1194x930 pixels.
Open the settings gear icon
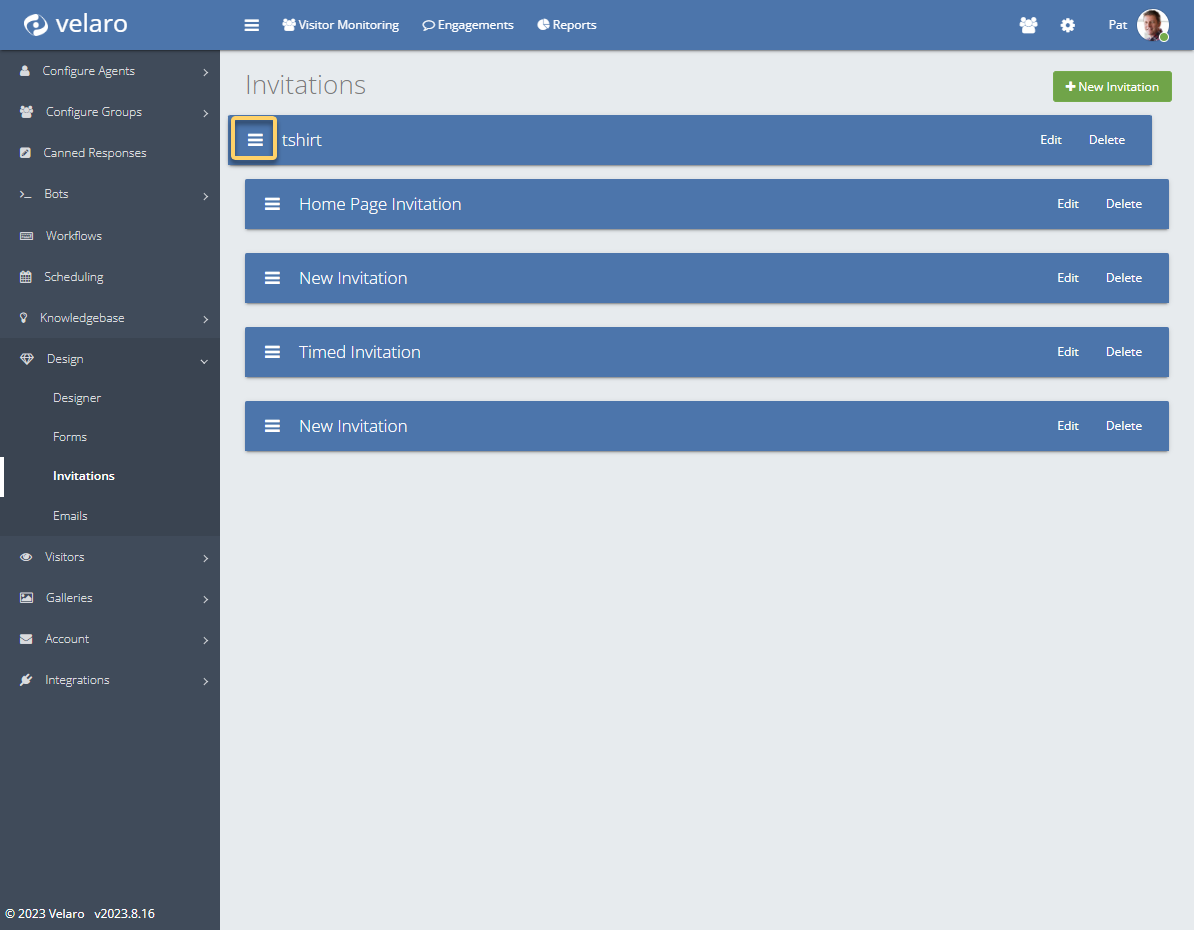[1068, 25]
